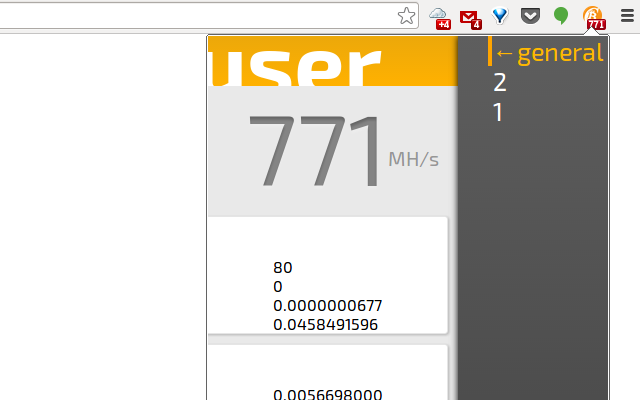
Task: Click the value 80 in stats card
Action: point(282,268)
